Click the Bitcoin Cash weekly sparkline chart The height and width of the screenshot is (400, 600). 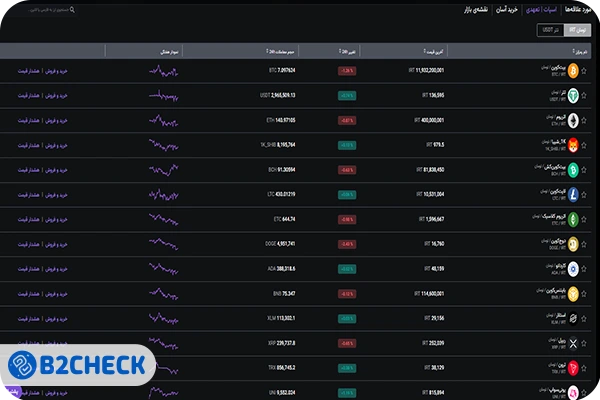(164, 169)
